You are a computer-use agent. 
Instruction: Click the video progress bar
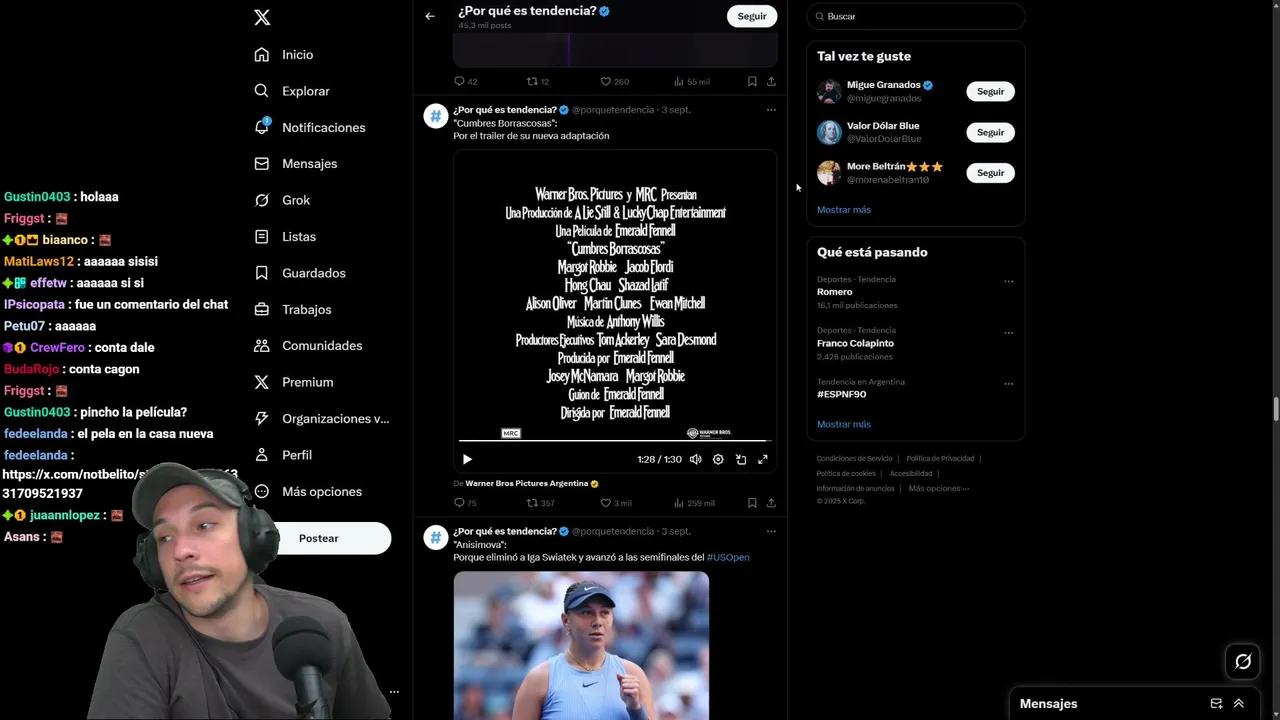pos(615,440)
